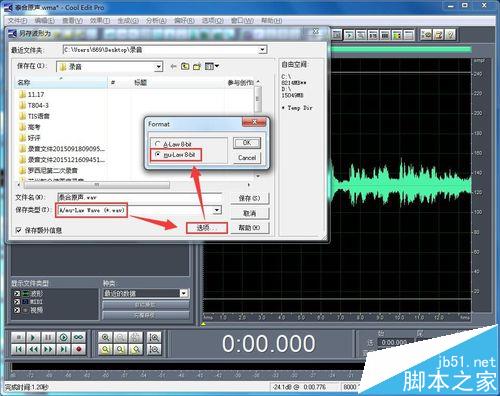Open the 效果(T) menu
Image resolution: width=500 pixels, height=396 pixels.
pos(100,21)
